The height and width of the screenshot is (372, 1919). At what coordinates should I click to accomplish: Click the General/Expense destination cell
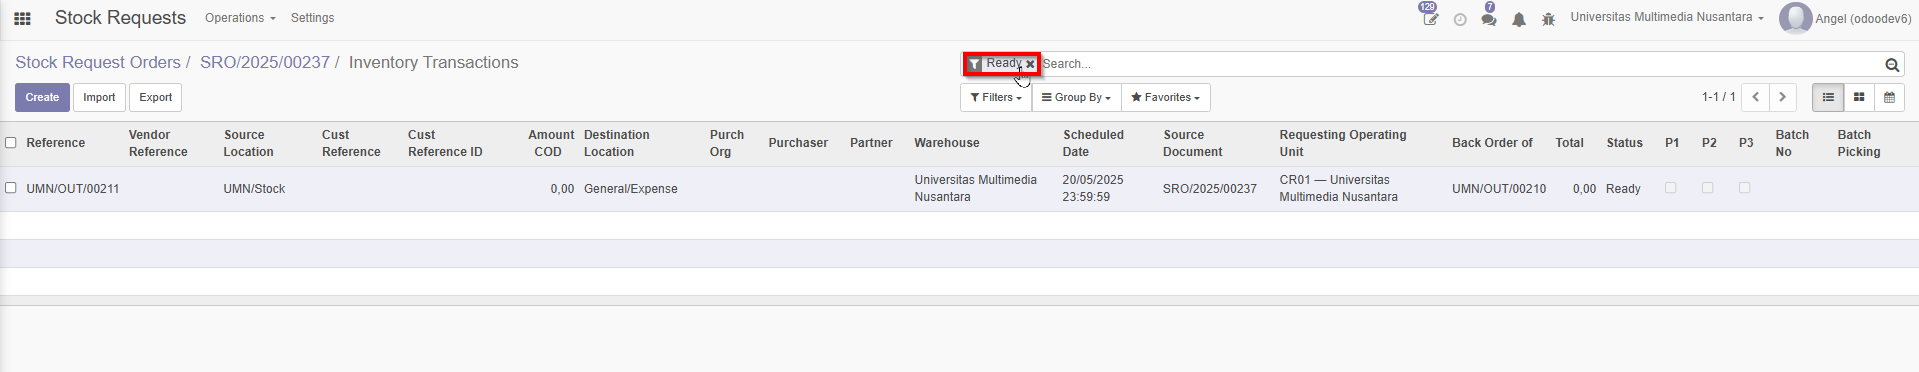(x=631, y=189)
